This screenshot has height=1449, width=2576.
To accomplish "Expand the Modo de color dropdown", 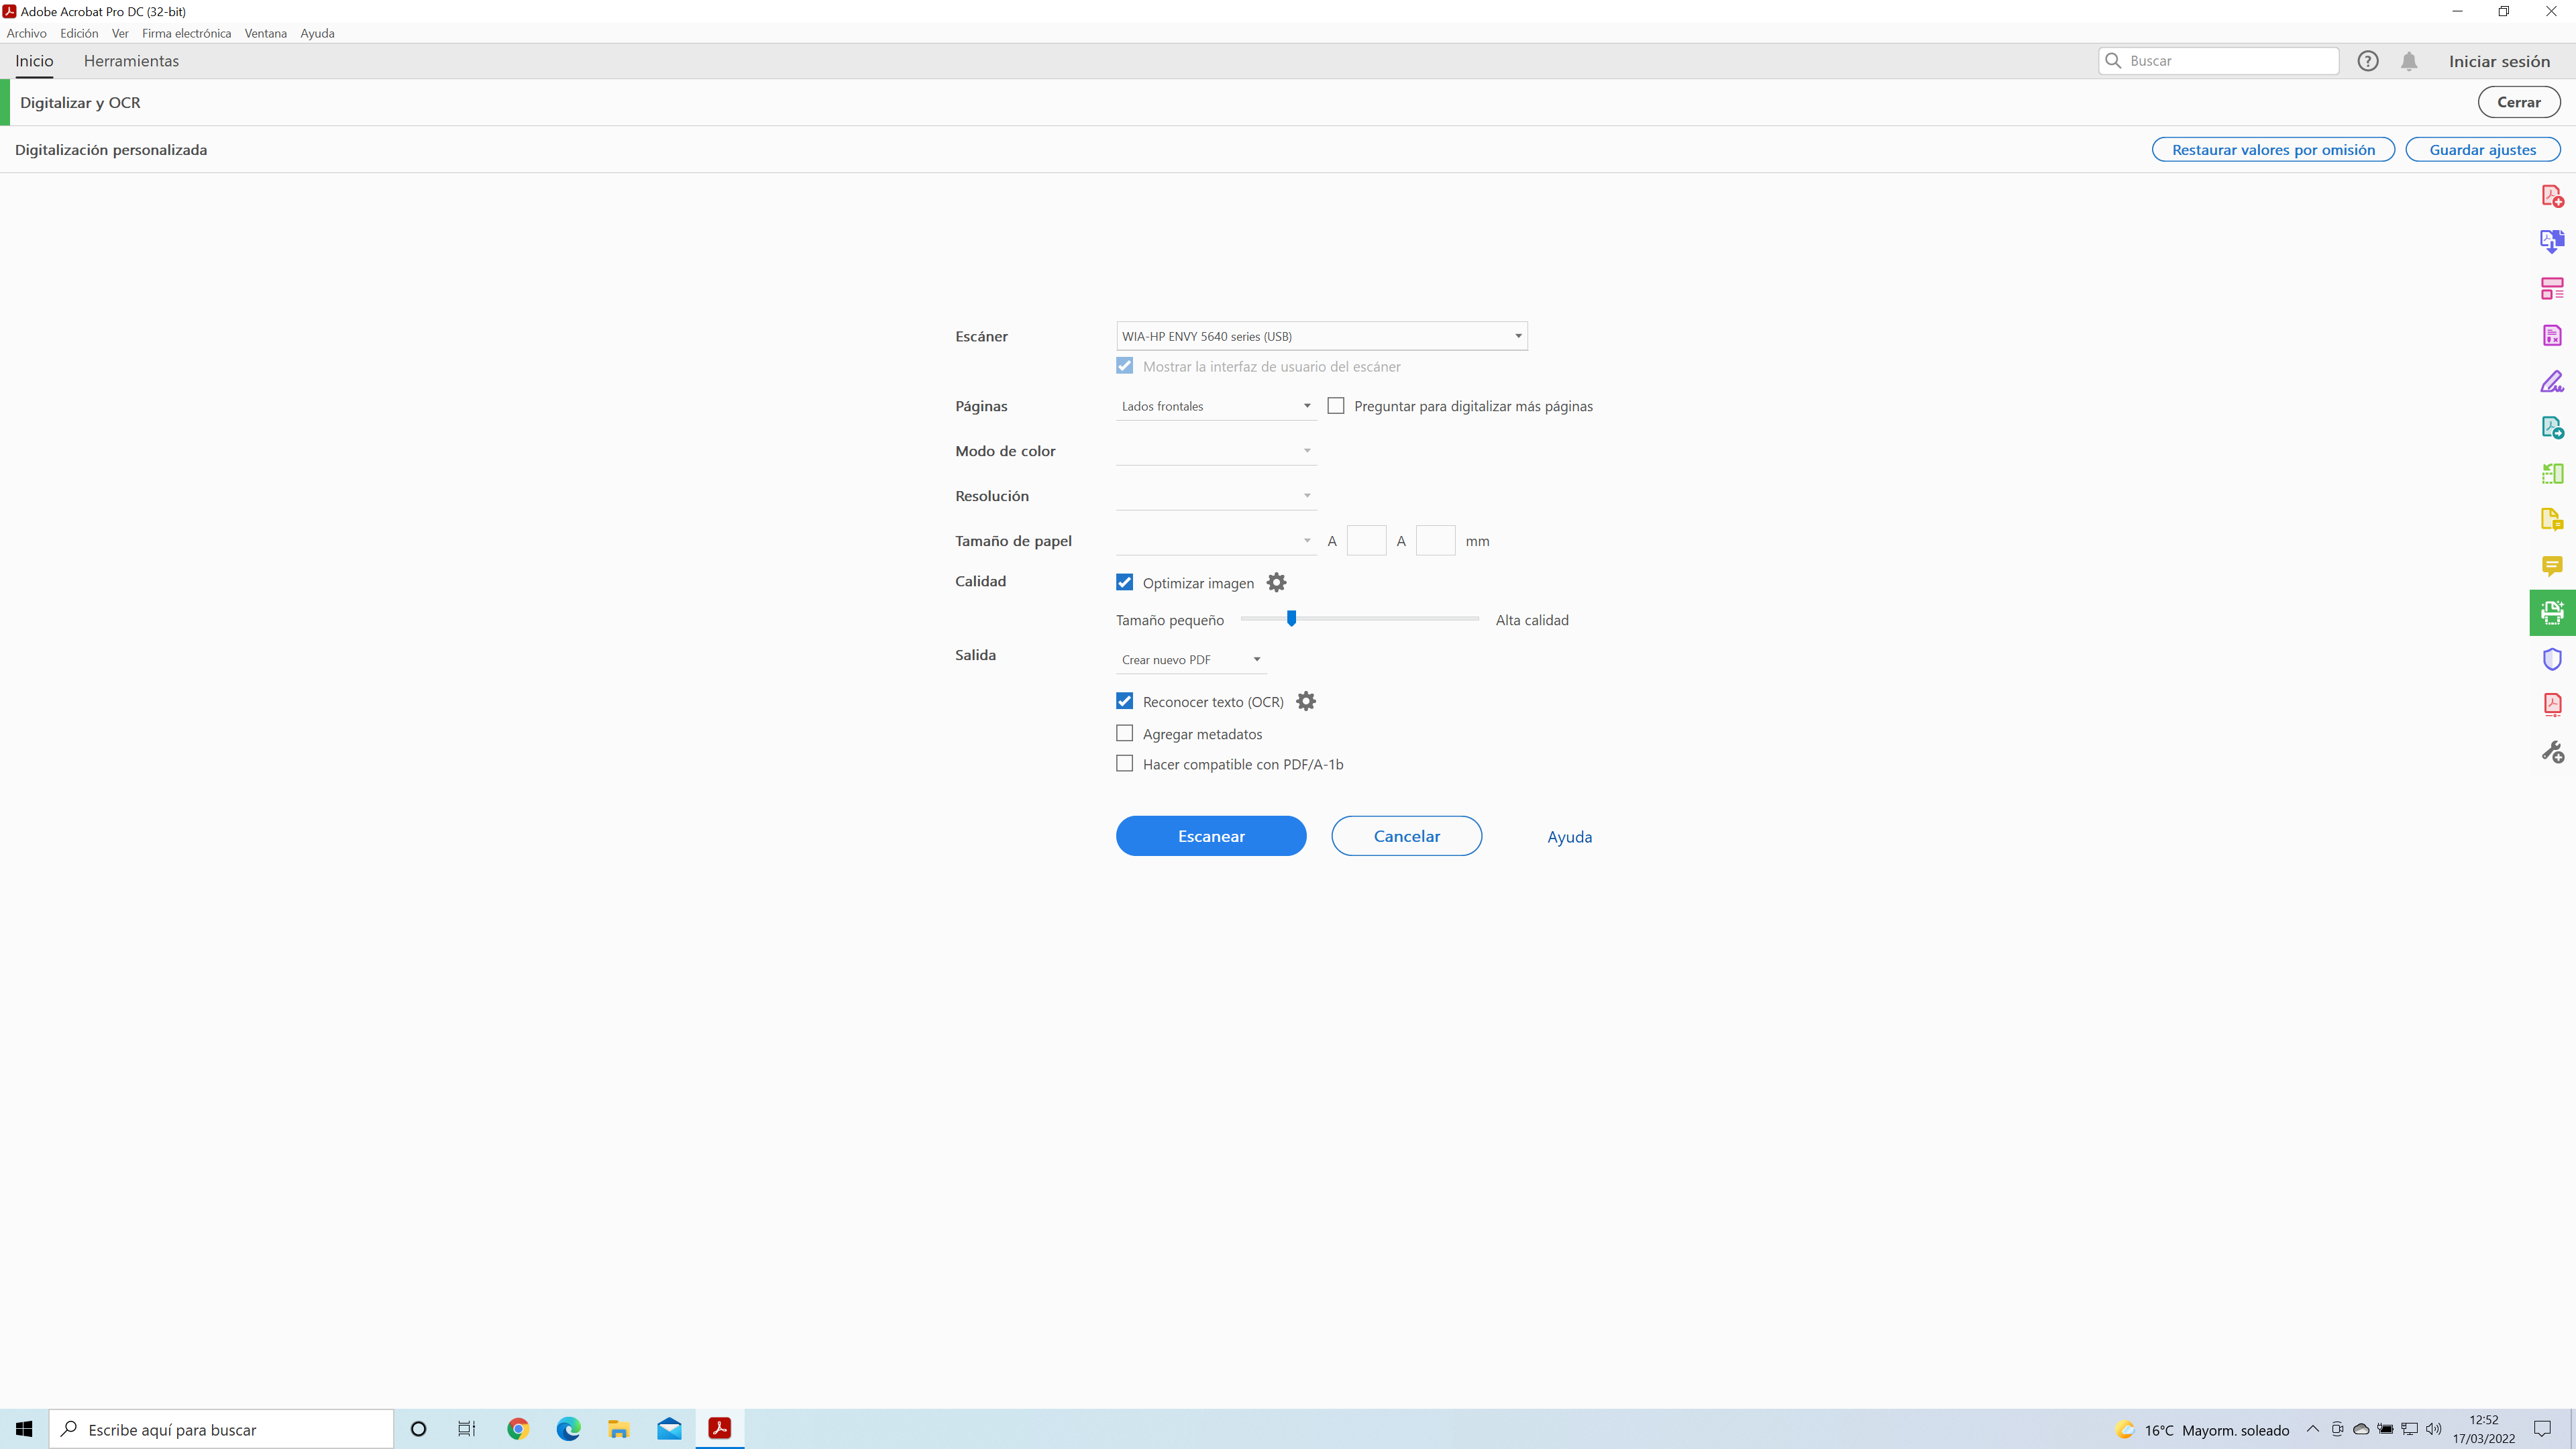I will pos(1216,451).
